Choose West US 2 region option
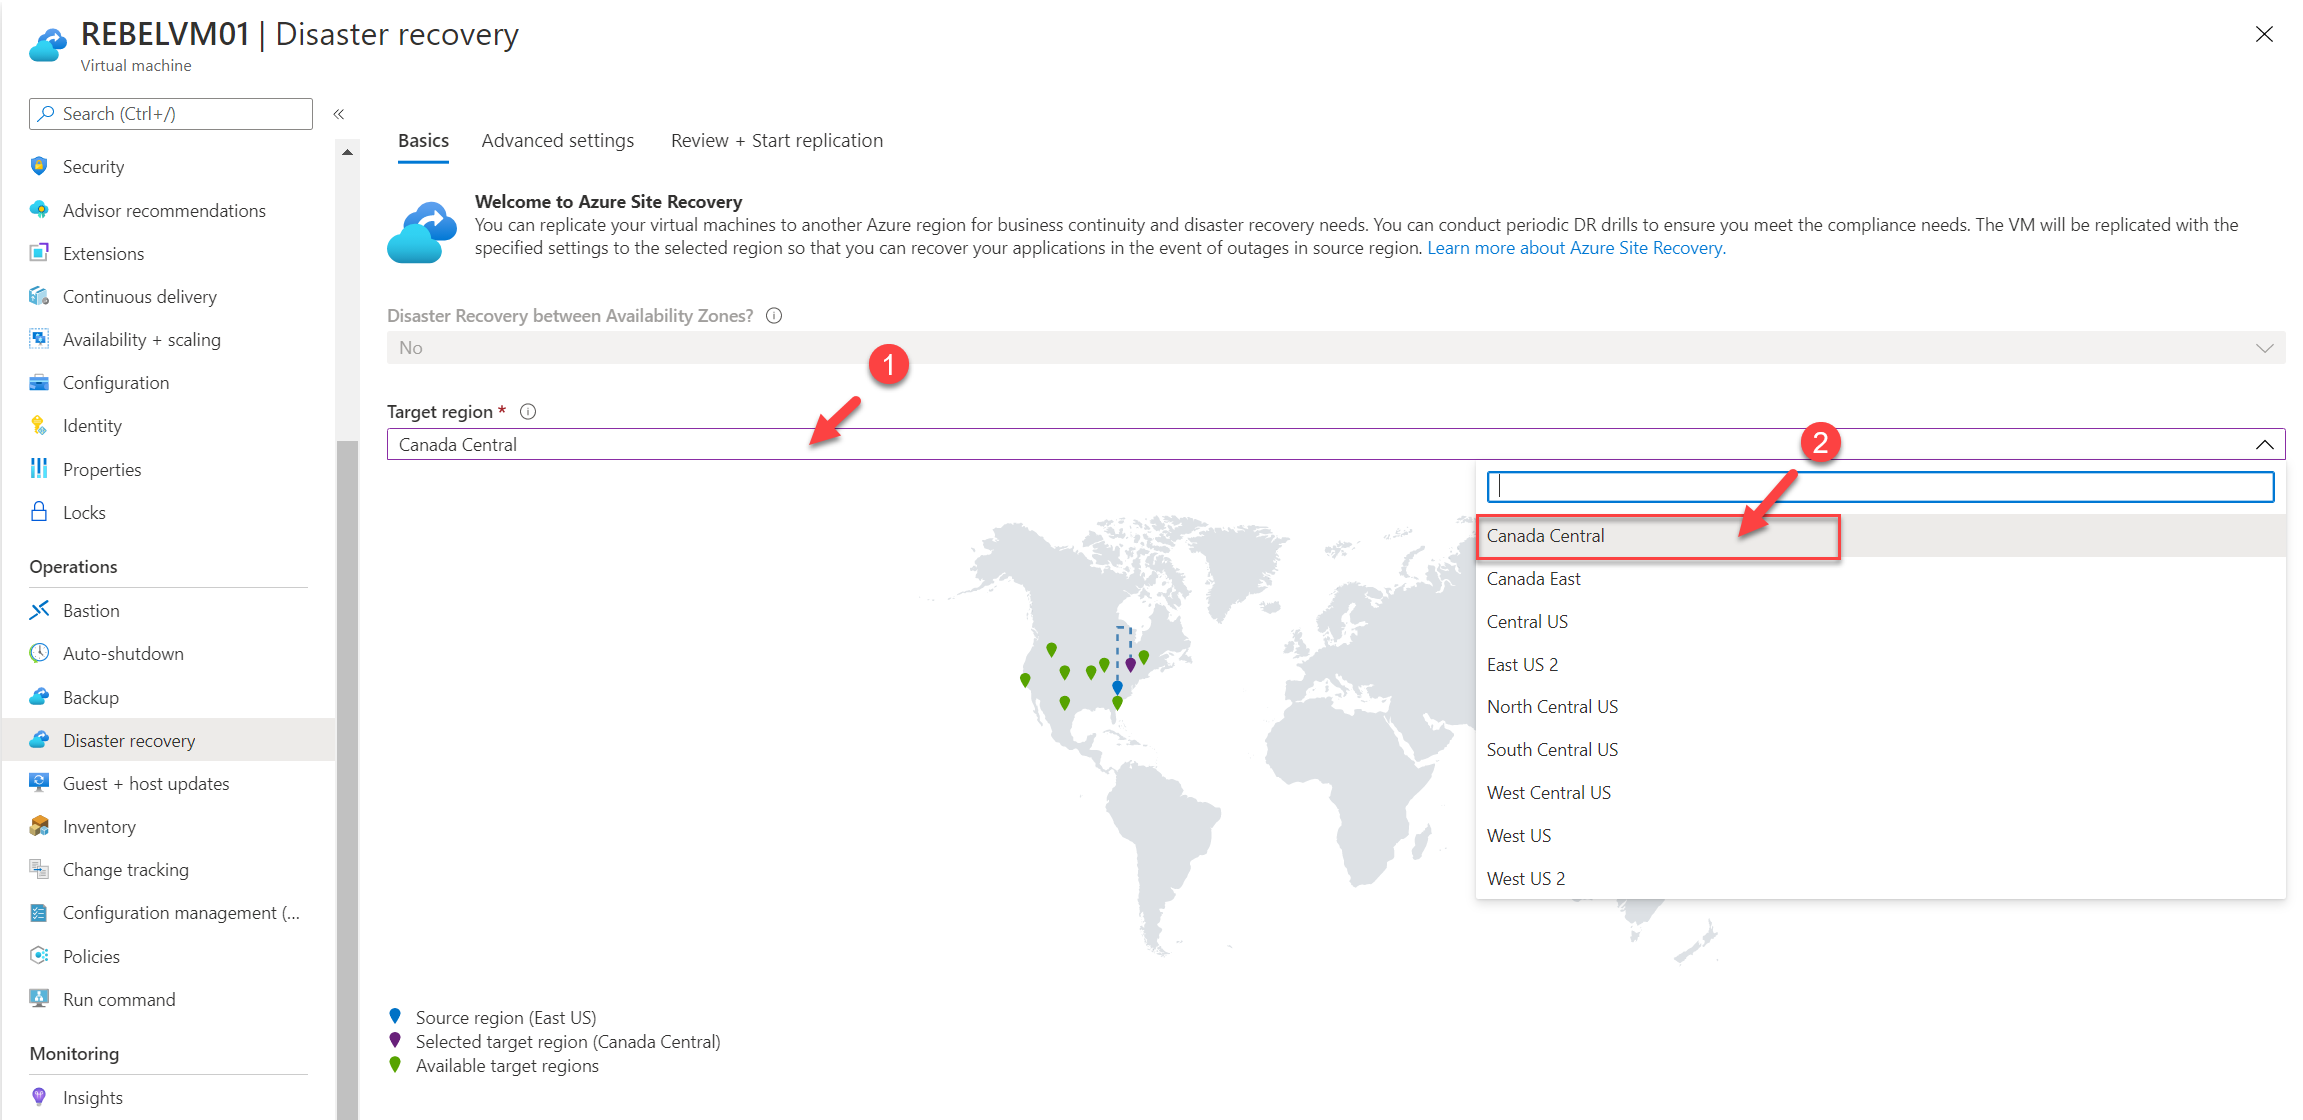Screen dimensions: 2303x1120 [1880, 879]
